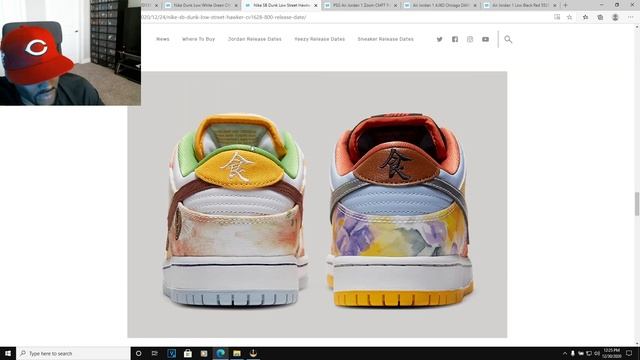The height and width of the screenshot is (360, 640).
Task: Open the Favorites list icon
Action: 585,17
